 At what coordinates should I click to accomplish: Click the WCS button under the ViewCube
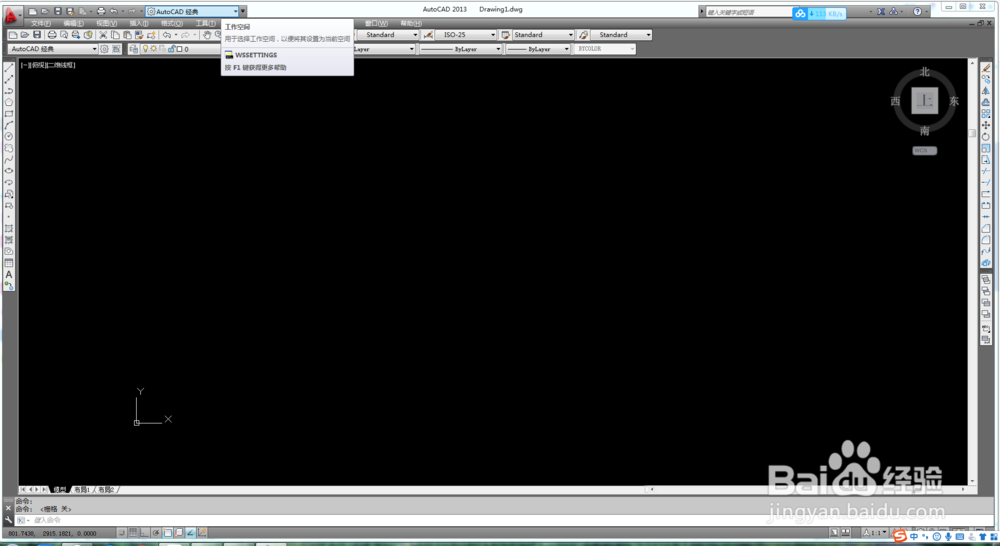pyautogui.click(x=924, y=151)
